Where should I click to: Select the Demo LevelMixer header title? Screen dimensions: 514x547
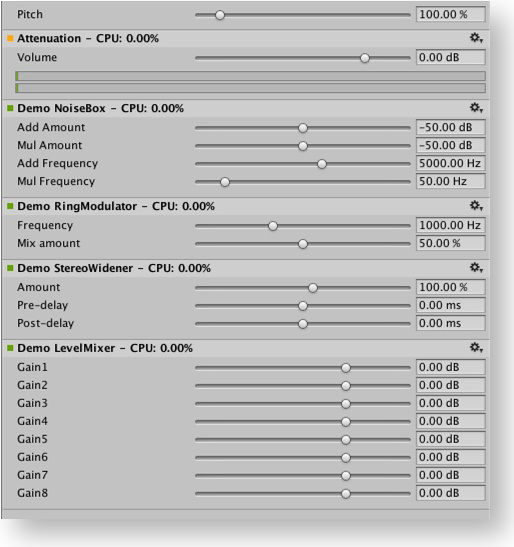point(105,348)
